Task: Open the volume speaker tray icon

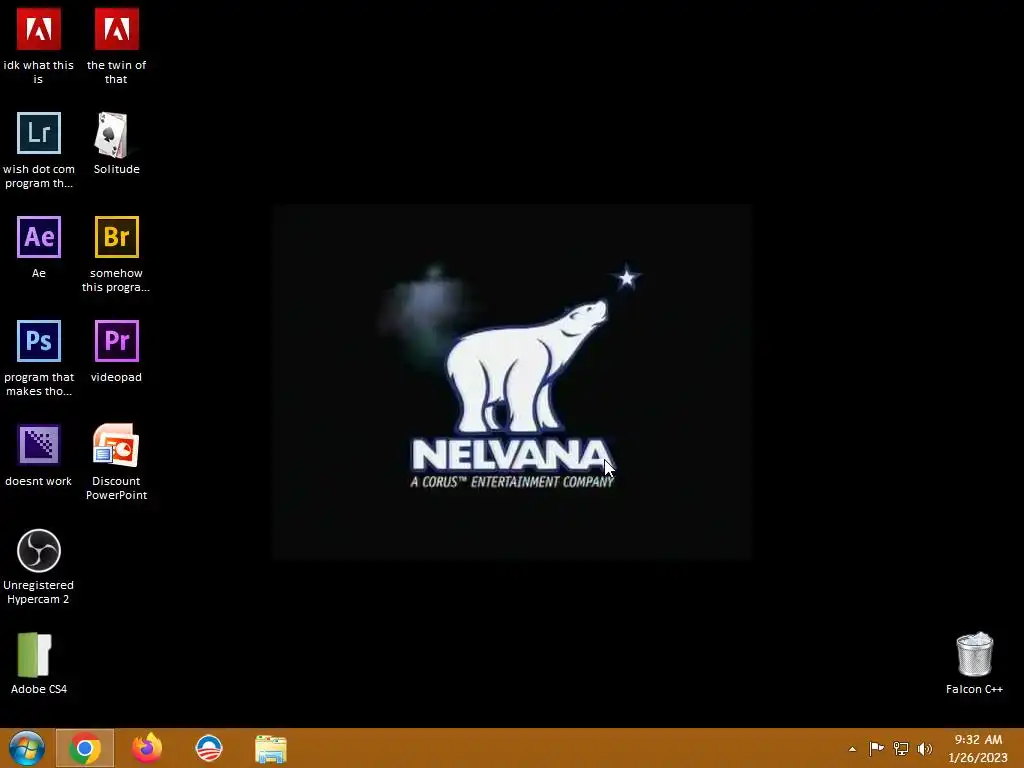Action: (x=925, y=748)
